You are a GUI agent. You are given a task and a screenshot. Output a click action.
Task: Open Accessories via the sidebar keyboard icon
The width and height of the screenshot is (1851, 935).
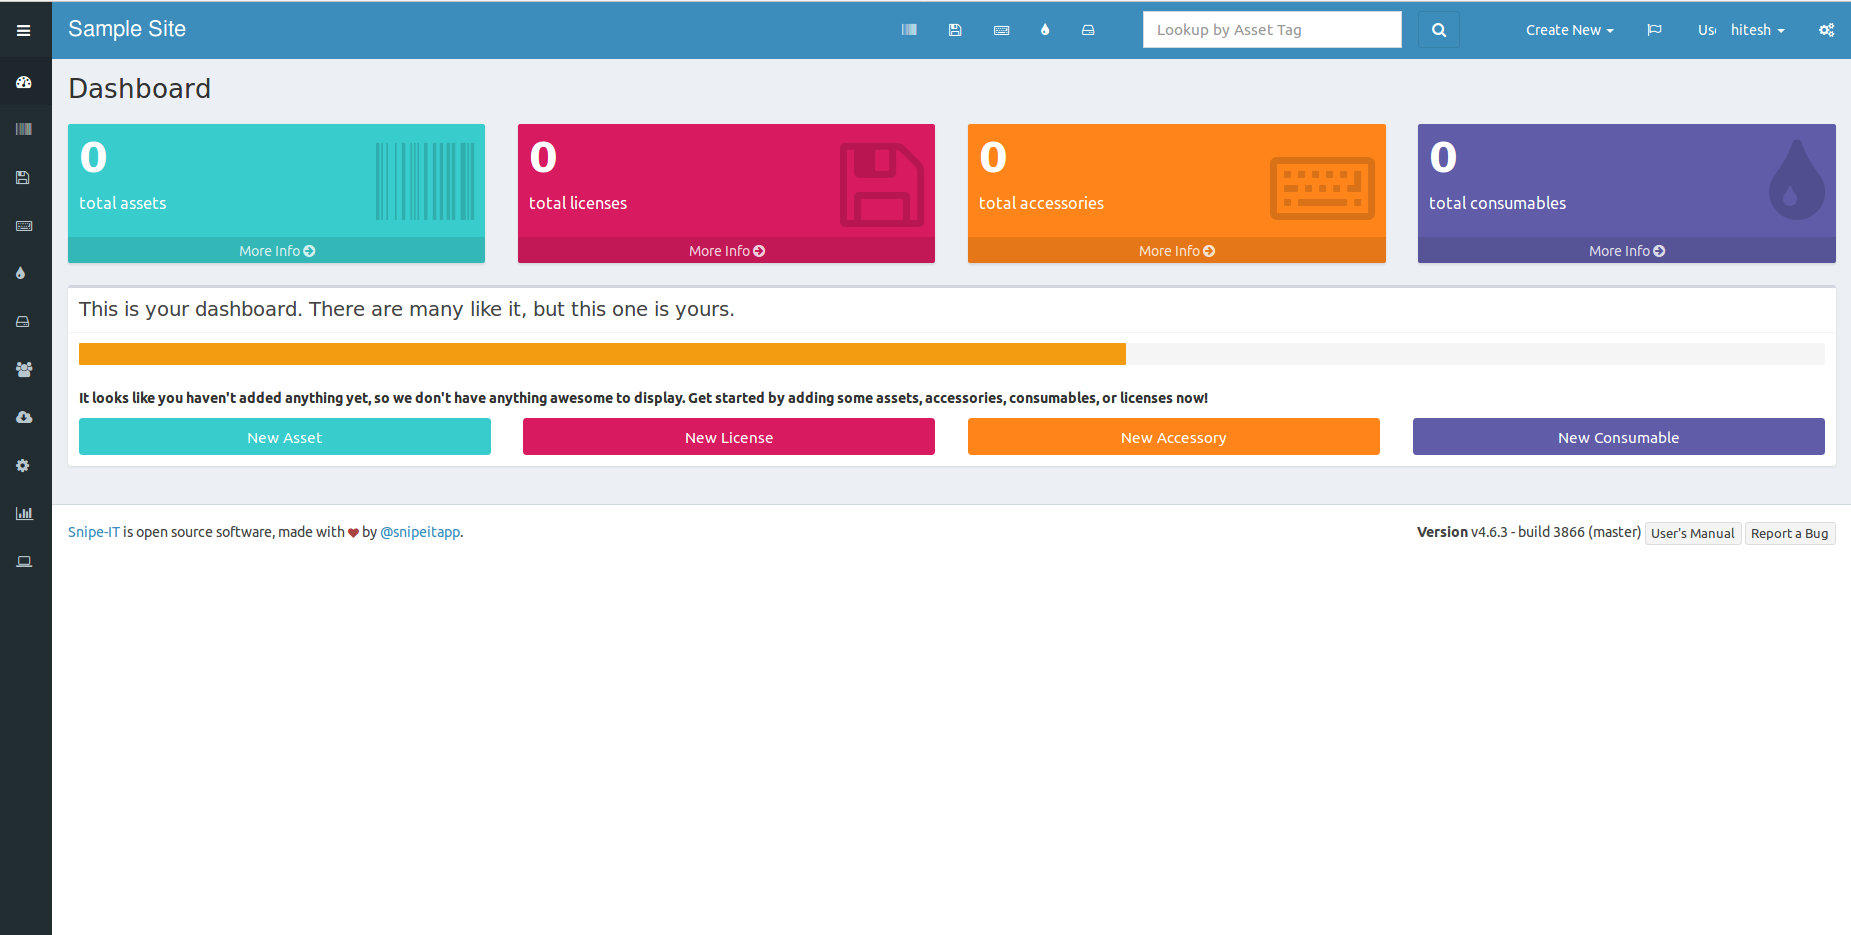click(24, 226)
